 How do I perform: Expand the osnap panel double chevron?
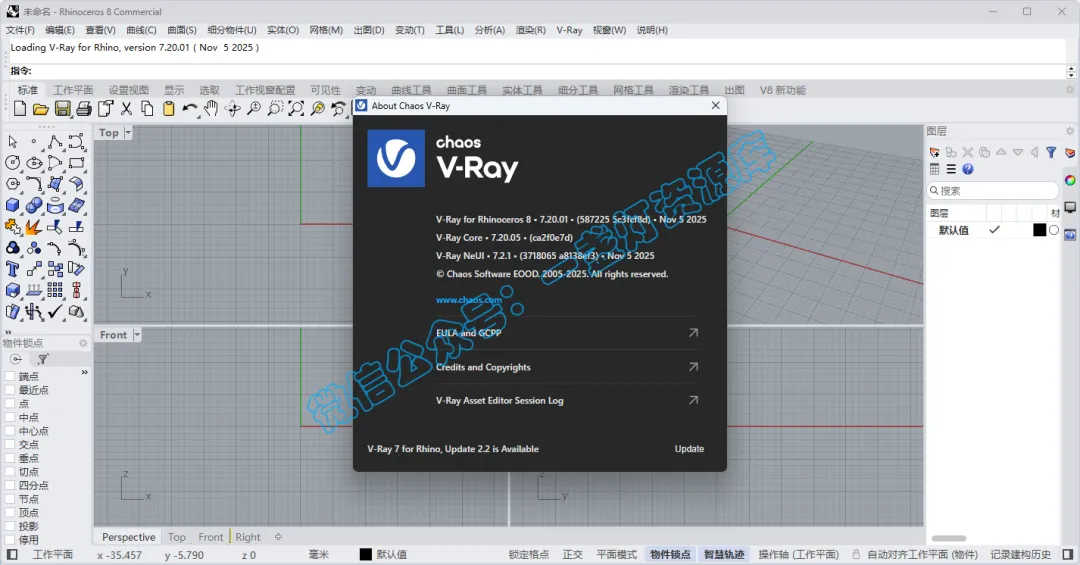click(x=85, y=372)
